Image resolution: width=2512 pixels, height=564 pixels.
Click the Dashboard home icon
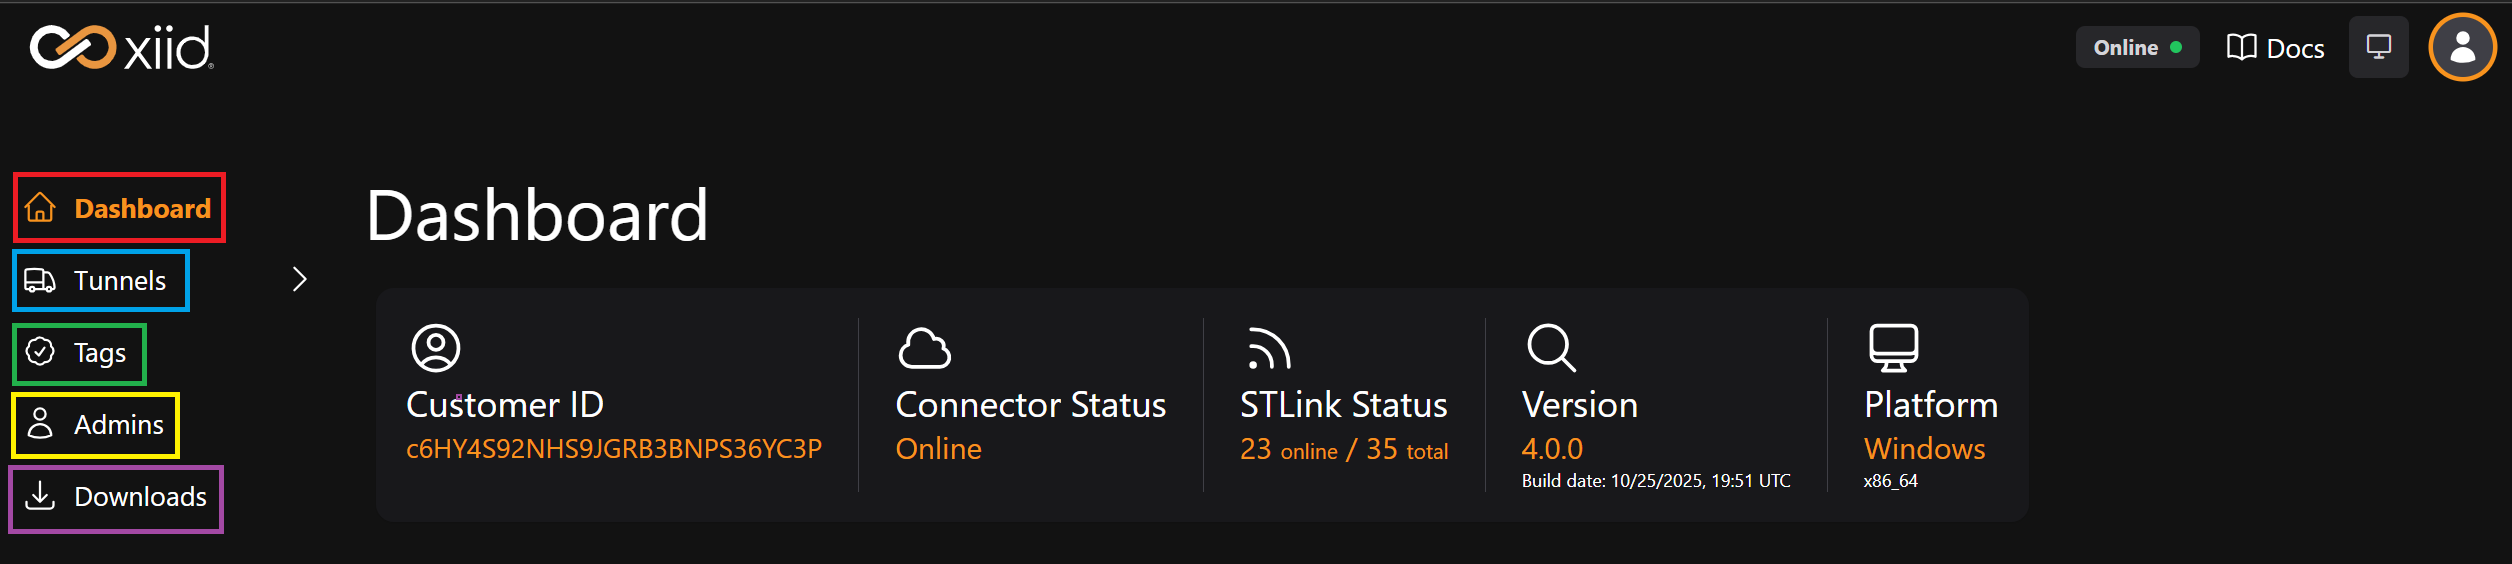click(40, 208)
